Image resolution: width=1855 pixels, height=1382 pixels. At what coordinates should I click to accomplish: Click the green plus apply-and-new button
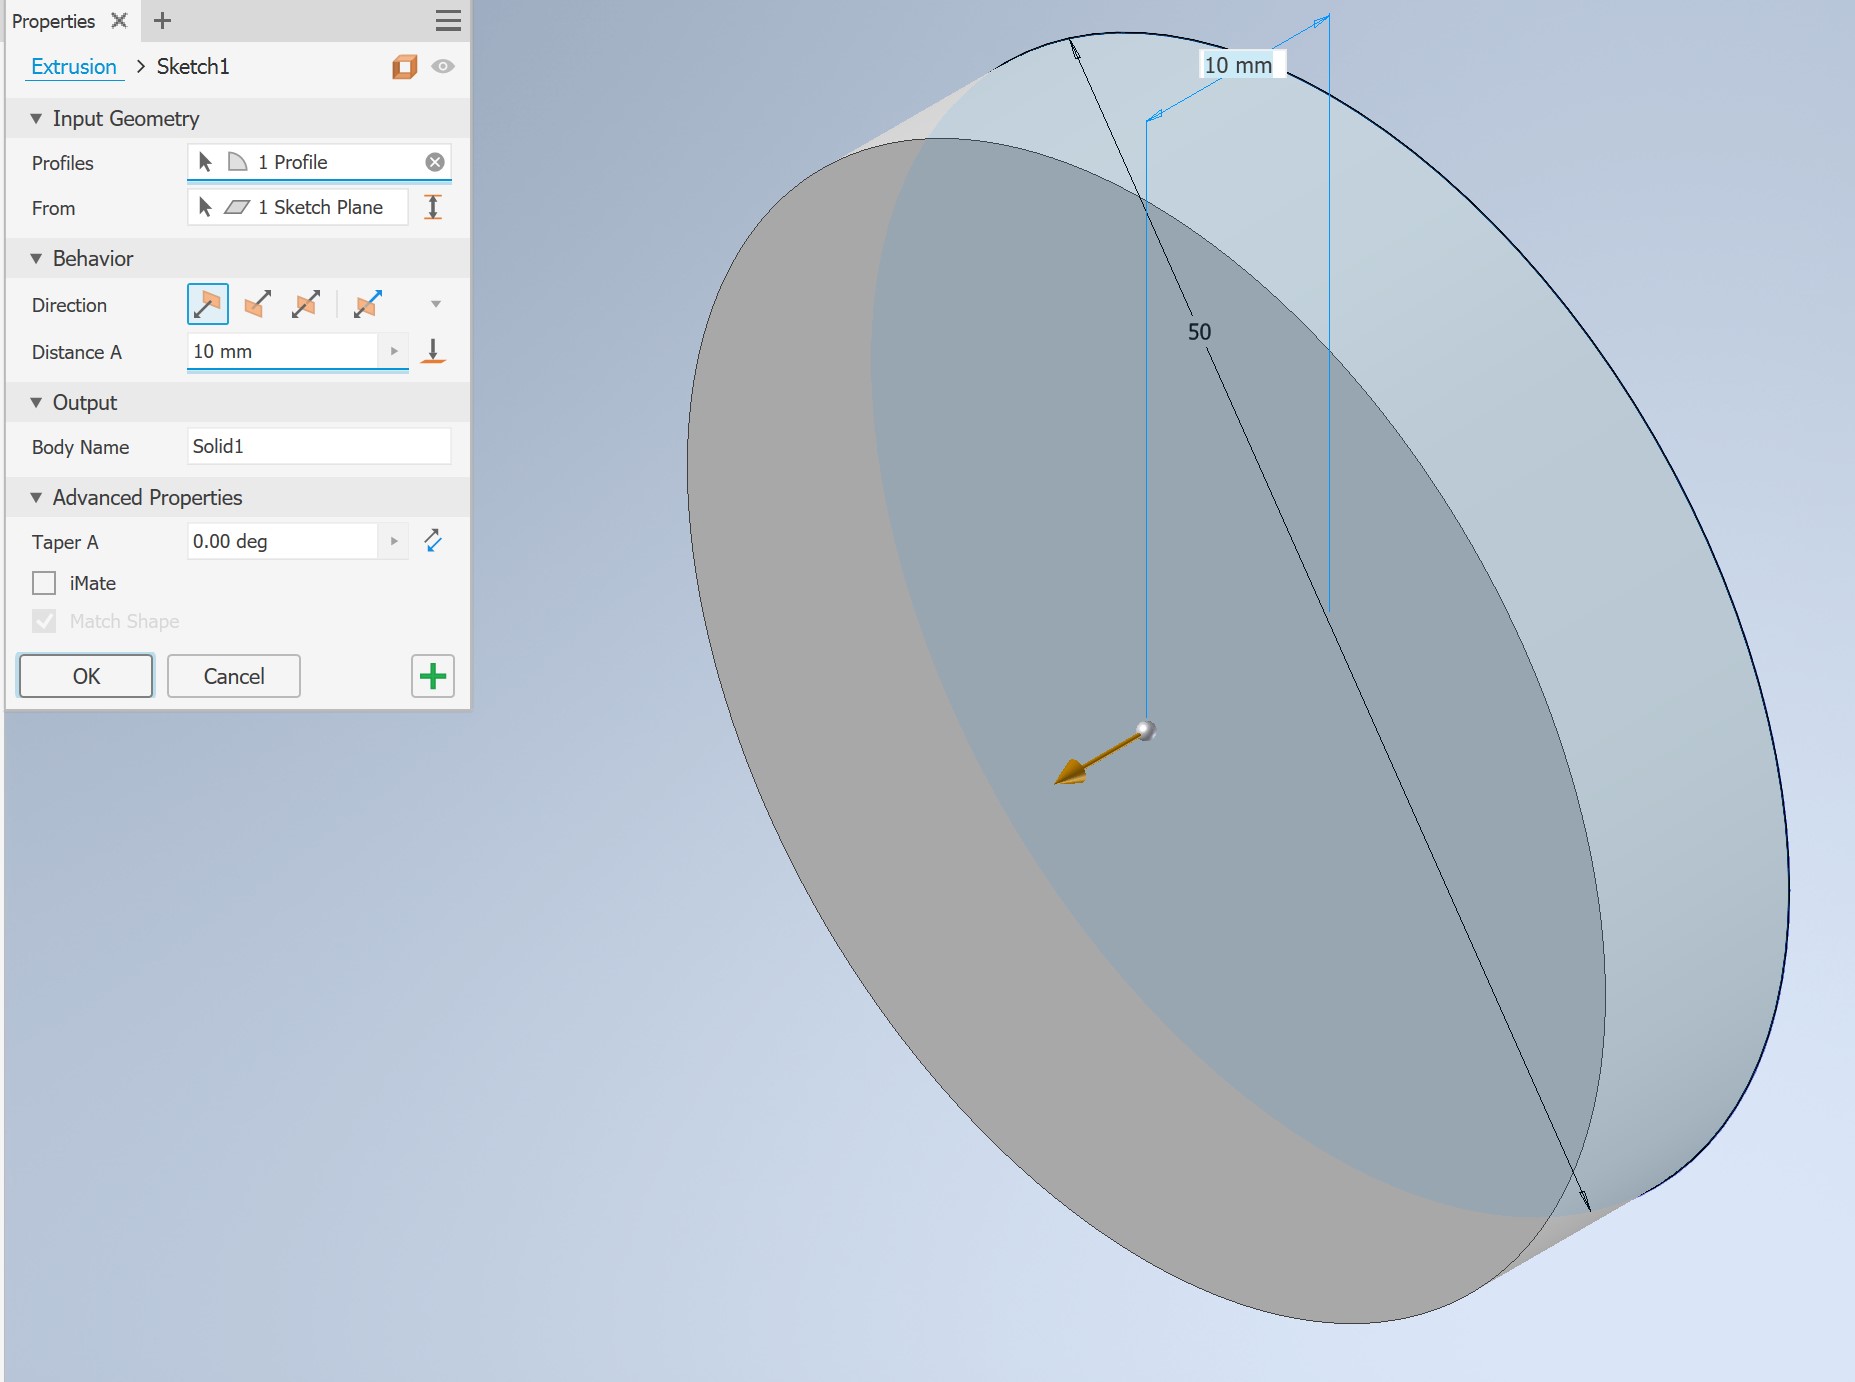pos(433,676)
